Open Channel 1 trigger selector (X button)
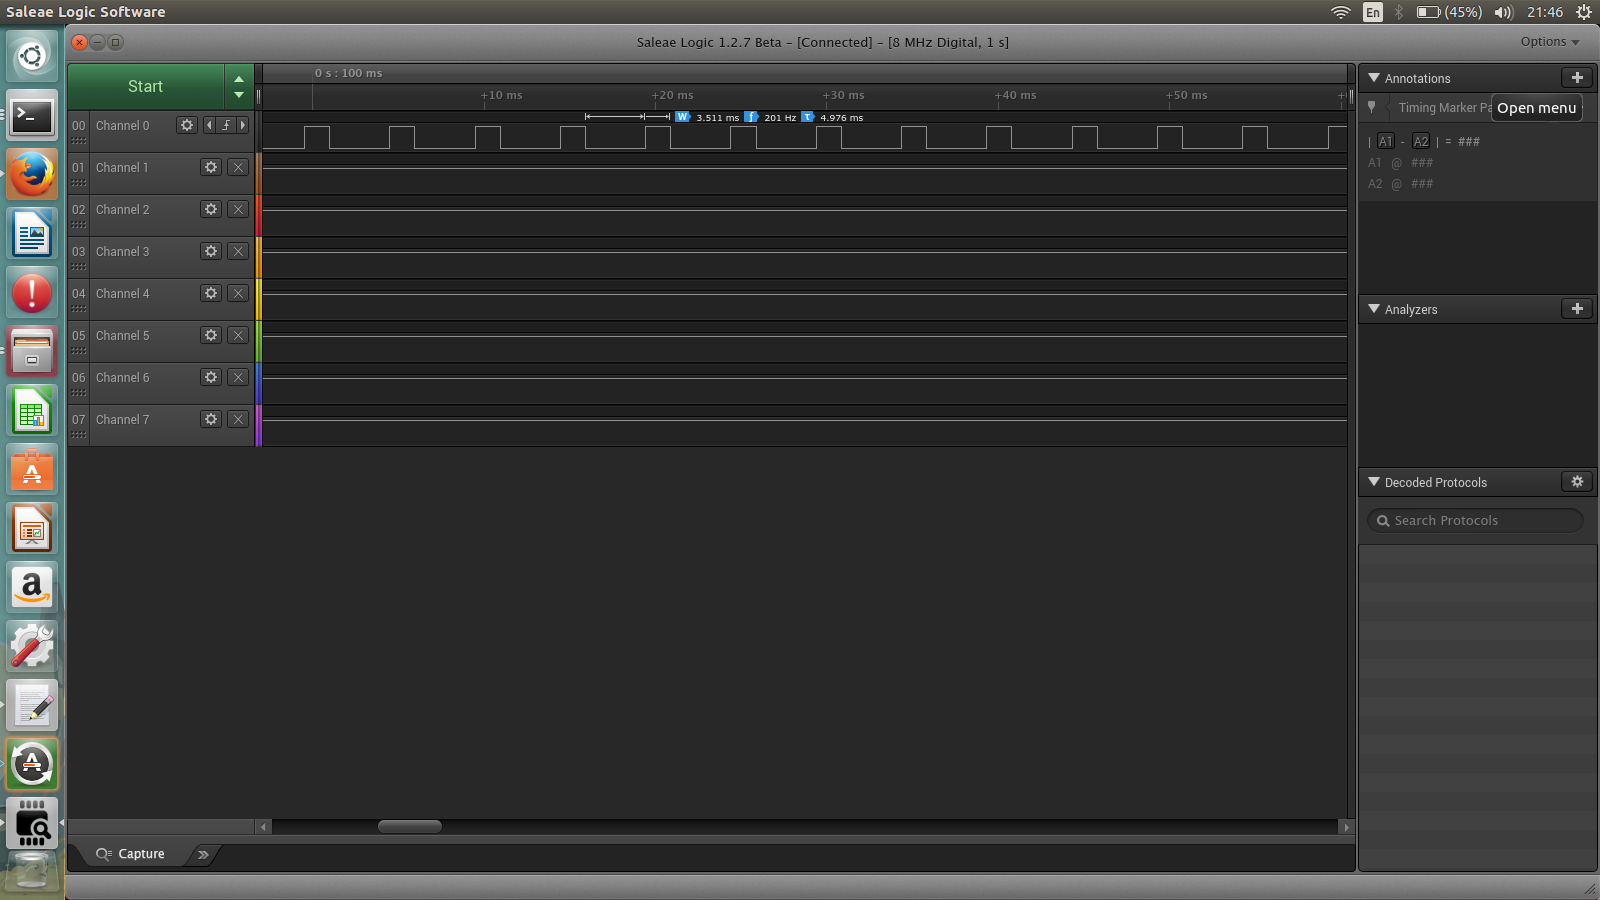This screenshot has width=1600, height=900. point(238,167)
